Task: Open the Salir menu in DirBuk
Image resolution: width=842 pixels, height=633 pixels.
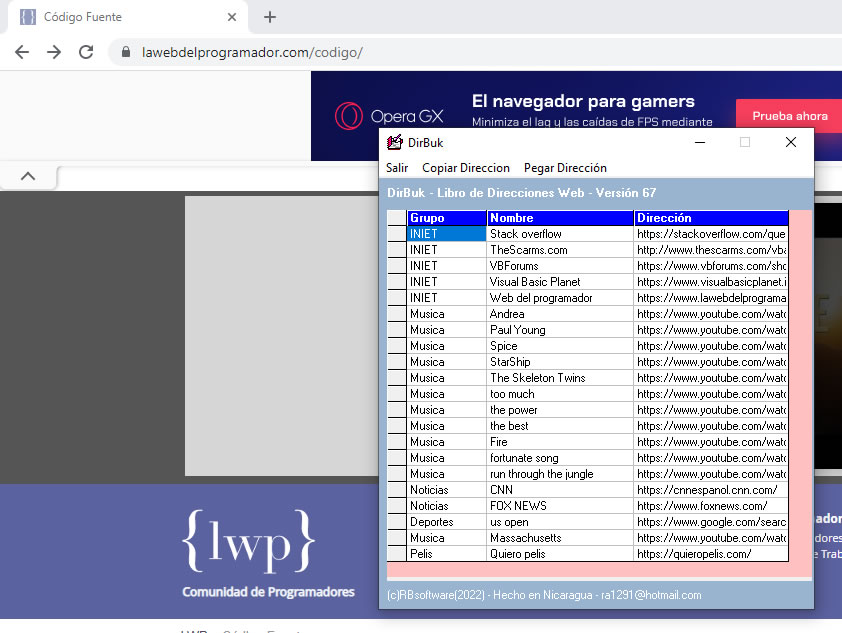Action: coord(397,168)
